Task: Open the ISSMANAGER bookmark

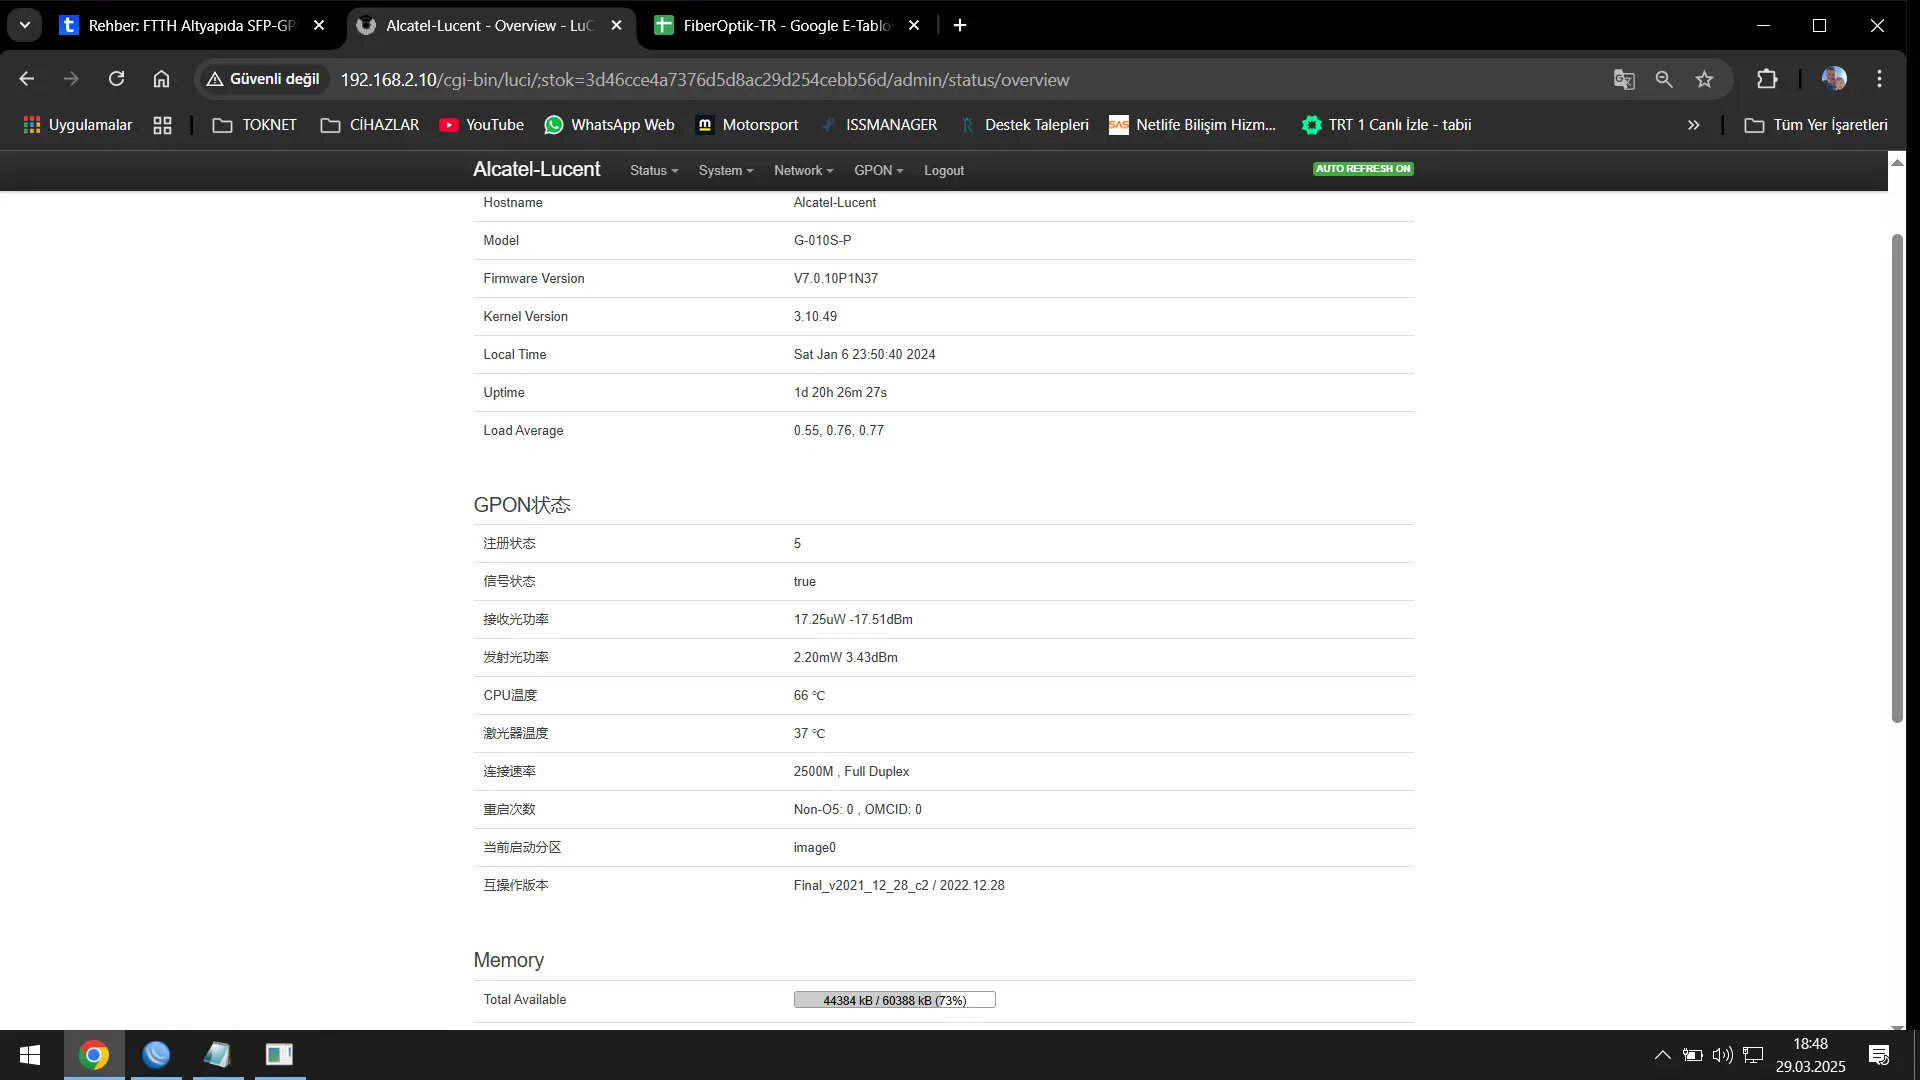Action: (x=878, y=125)
